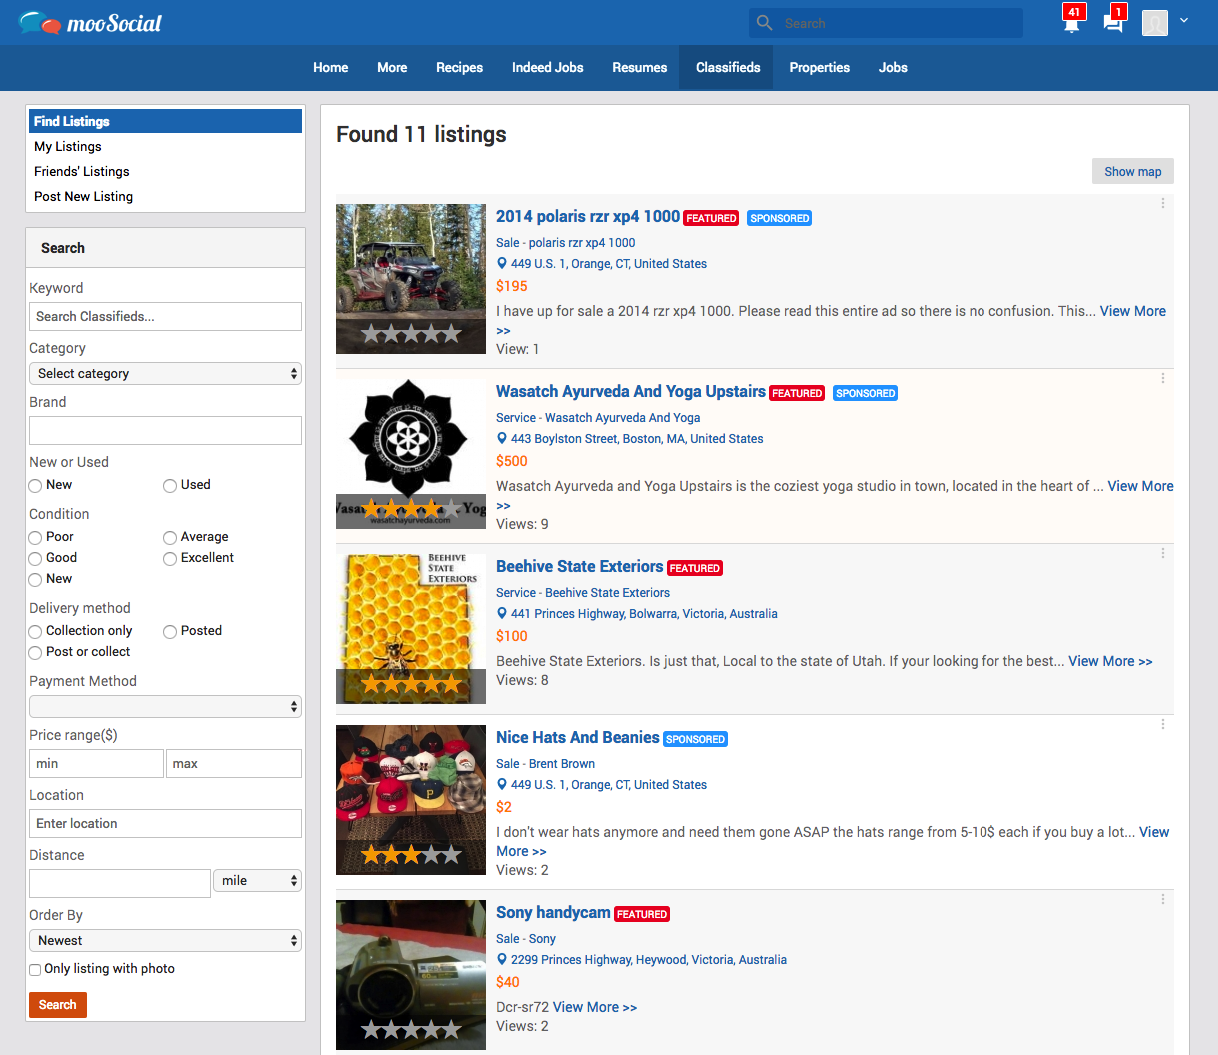The height and width of the screenshot is (1055, 1218).
Task: Click the min price field
Action: tap(96, 764)
